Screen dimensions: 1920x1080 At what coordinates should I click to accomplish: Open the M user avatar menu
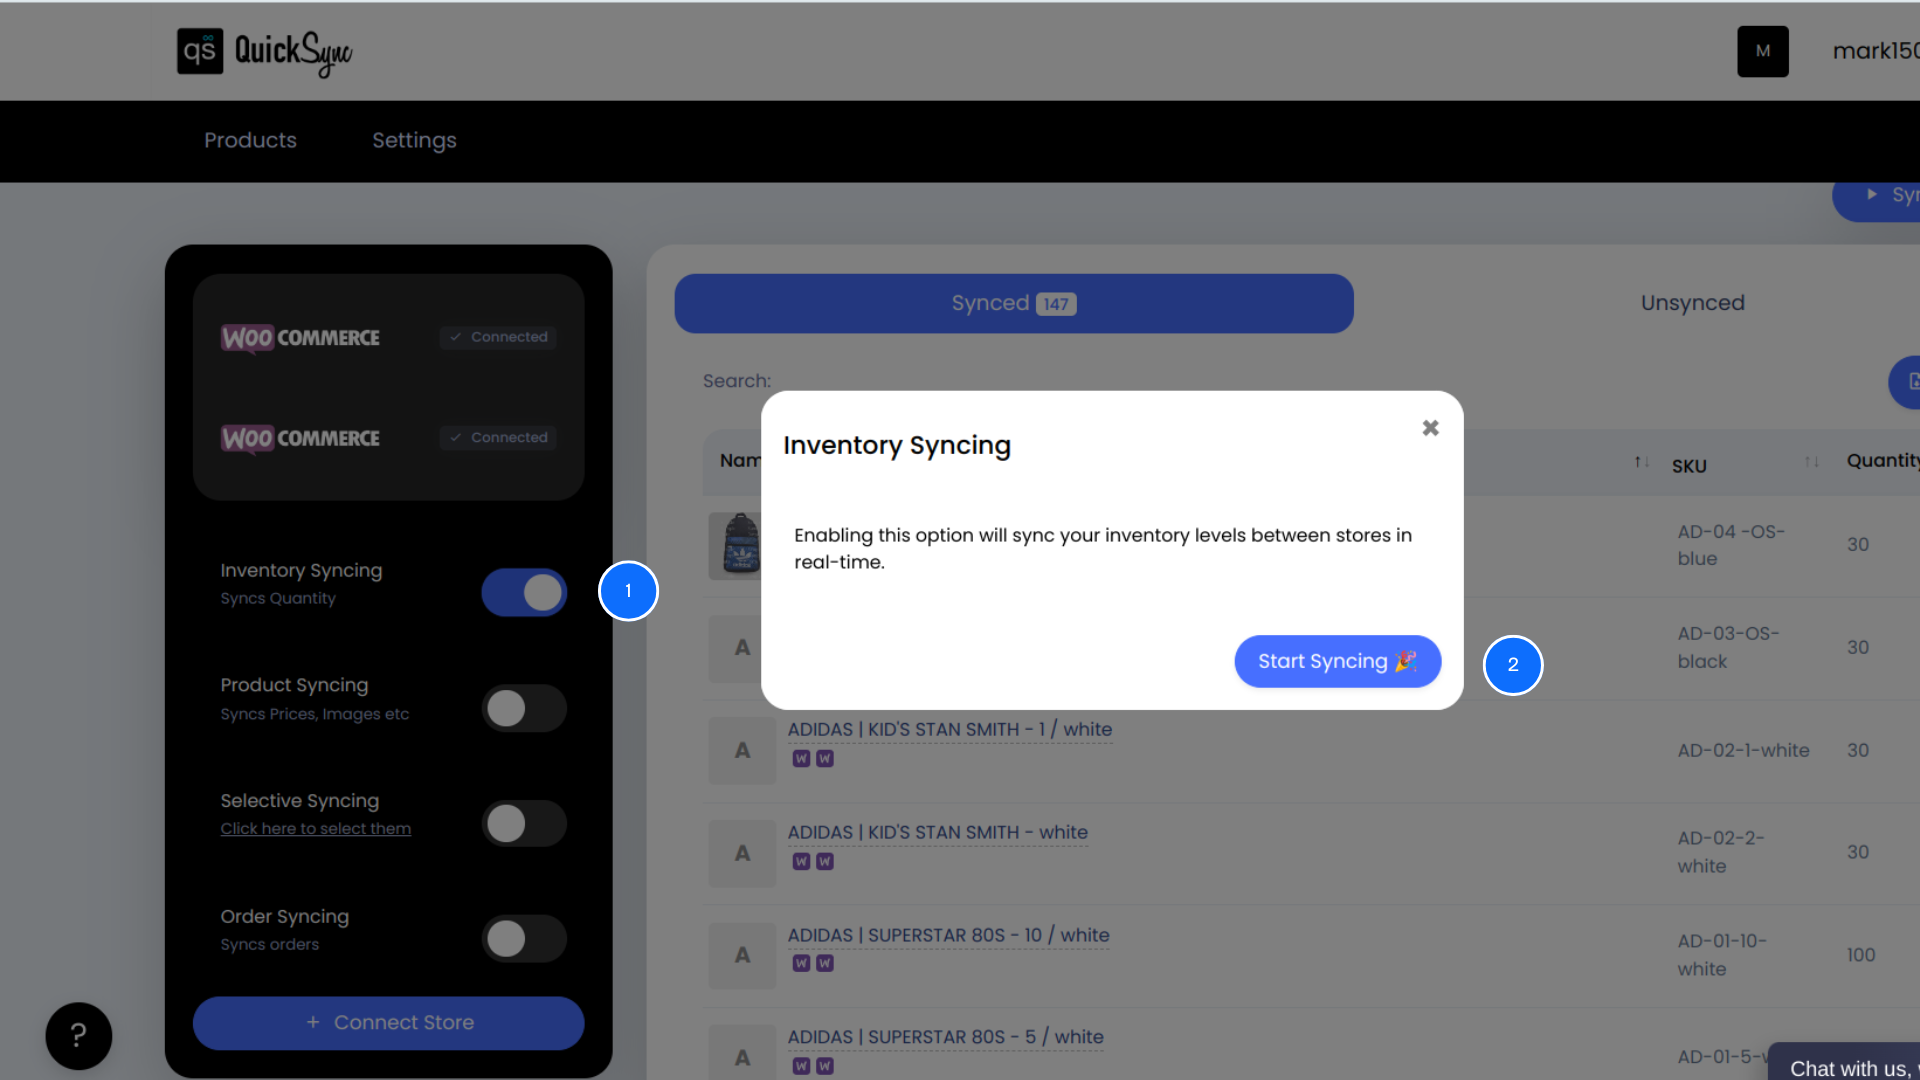(x=1762, y=51)
